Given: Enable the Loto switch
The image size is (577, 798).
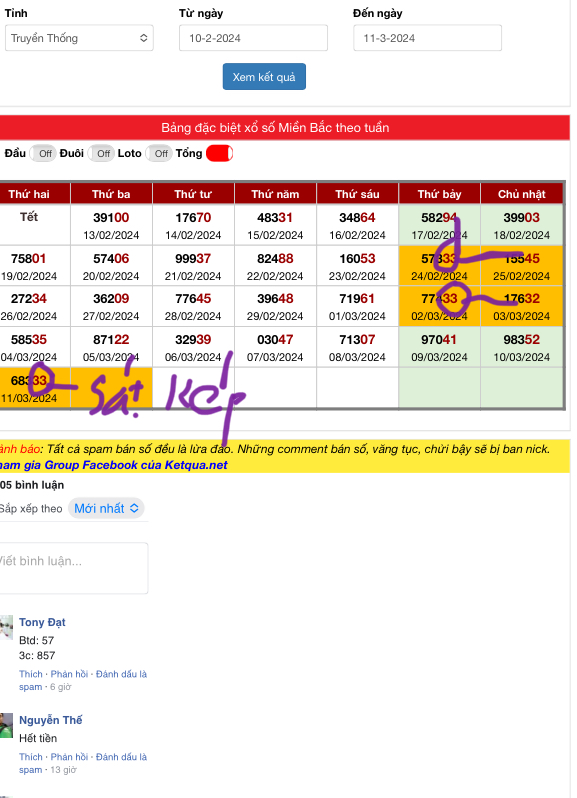Looking at the screenshot, I should pos(158,153).
